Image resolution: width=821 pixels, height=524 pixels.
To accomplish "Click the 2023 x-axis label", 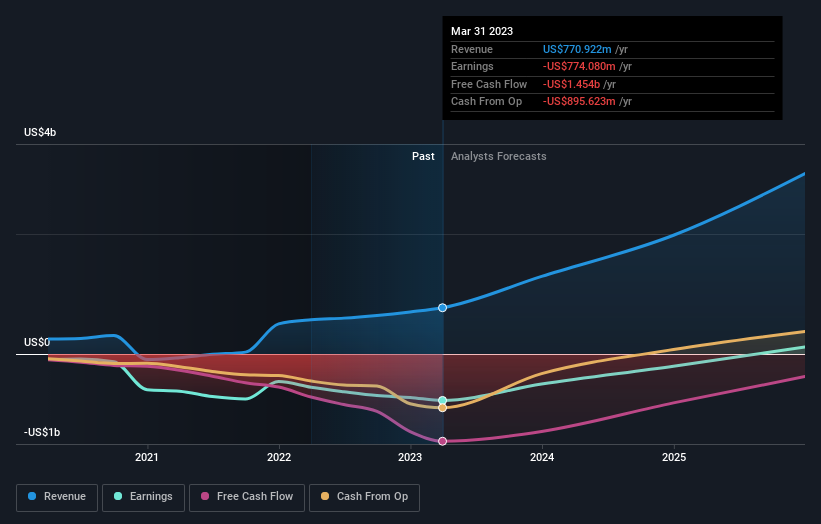I will click(409, 457).
